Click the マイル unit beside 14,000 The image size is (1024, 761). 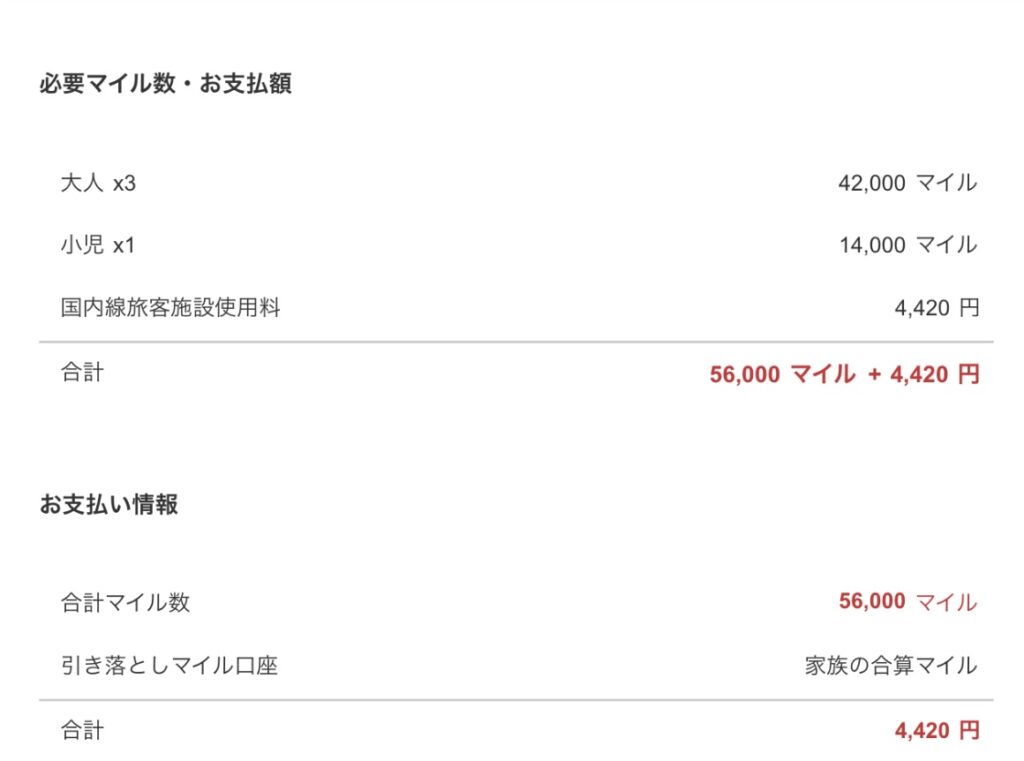[x=947, y=245]
